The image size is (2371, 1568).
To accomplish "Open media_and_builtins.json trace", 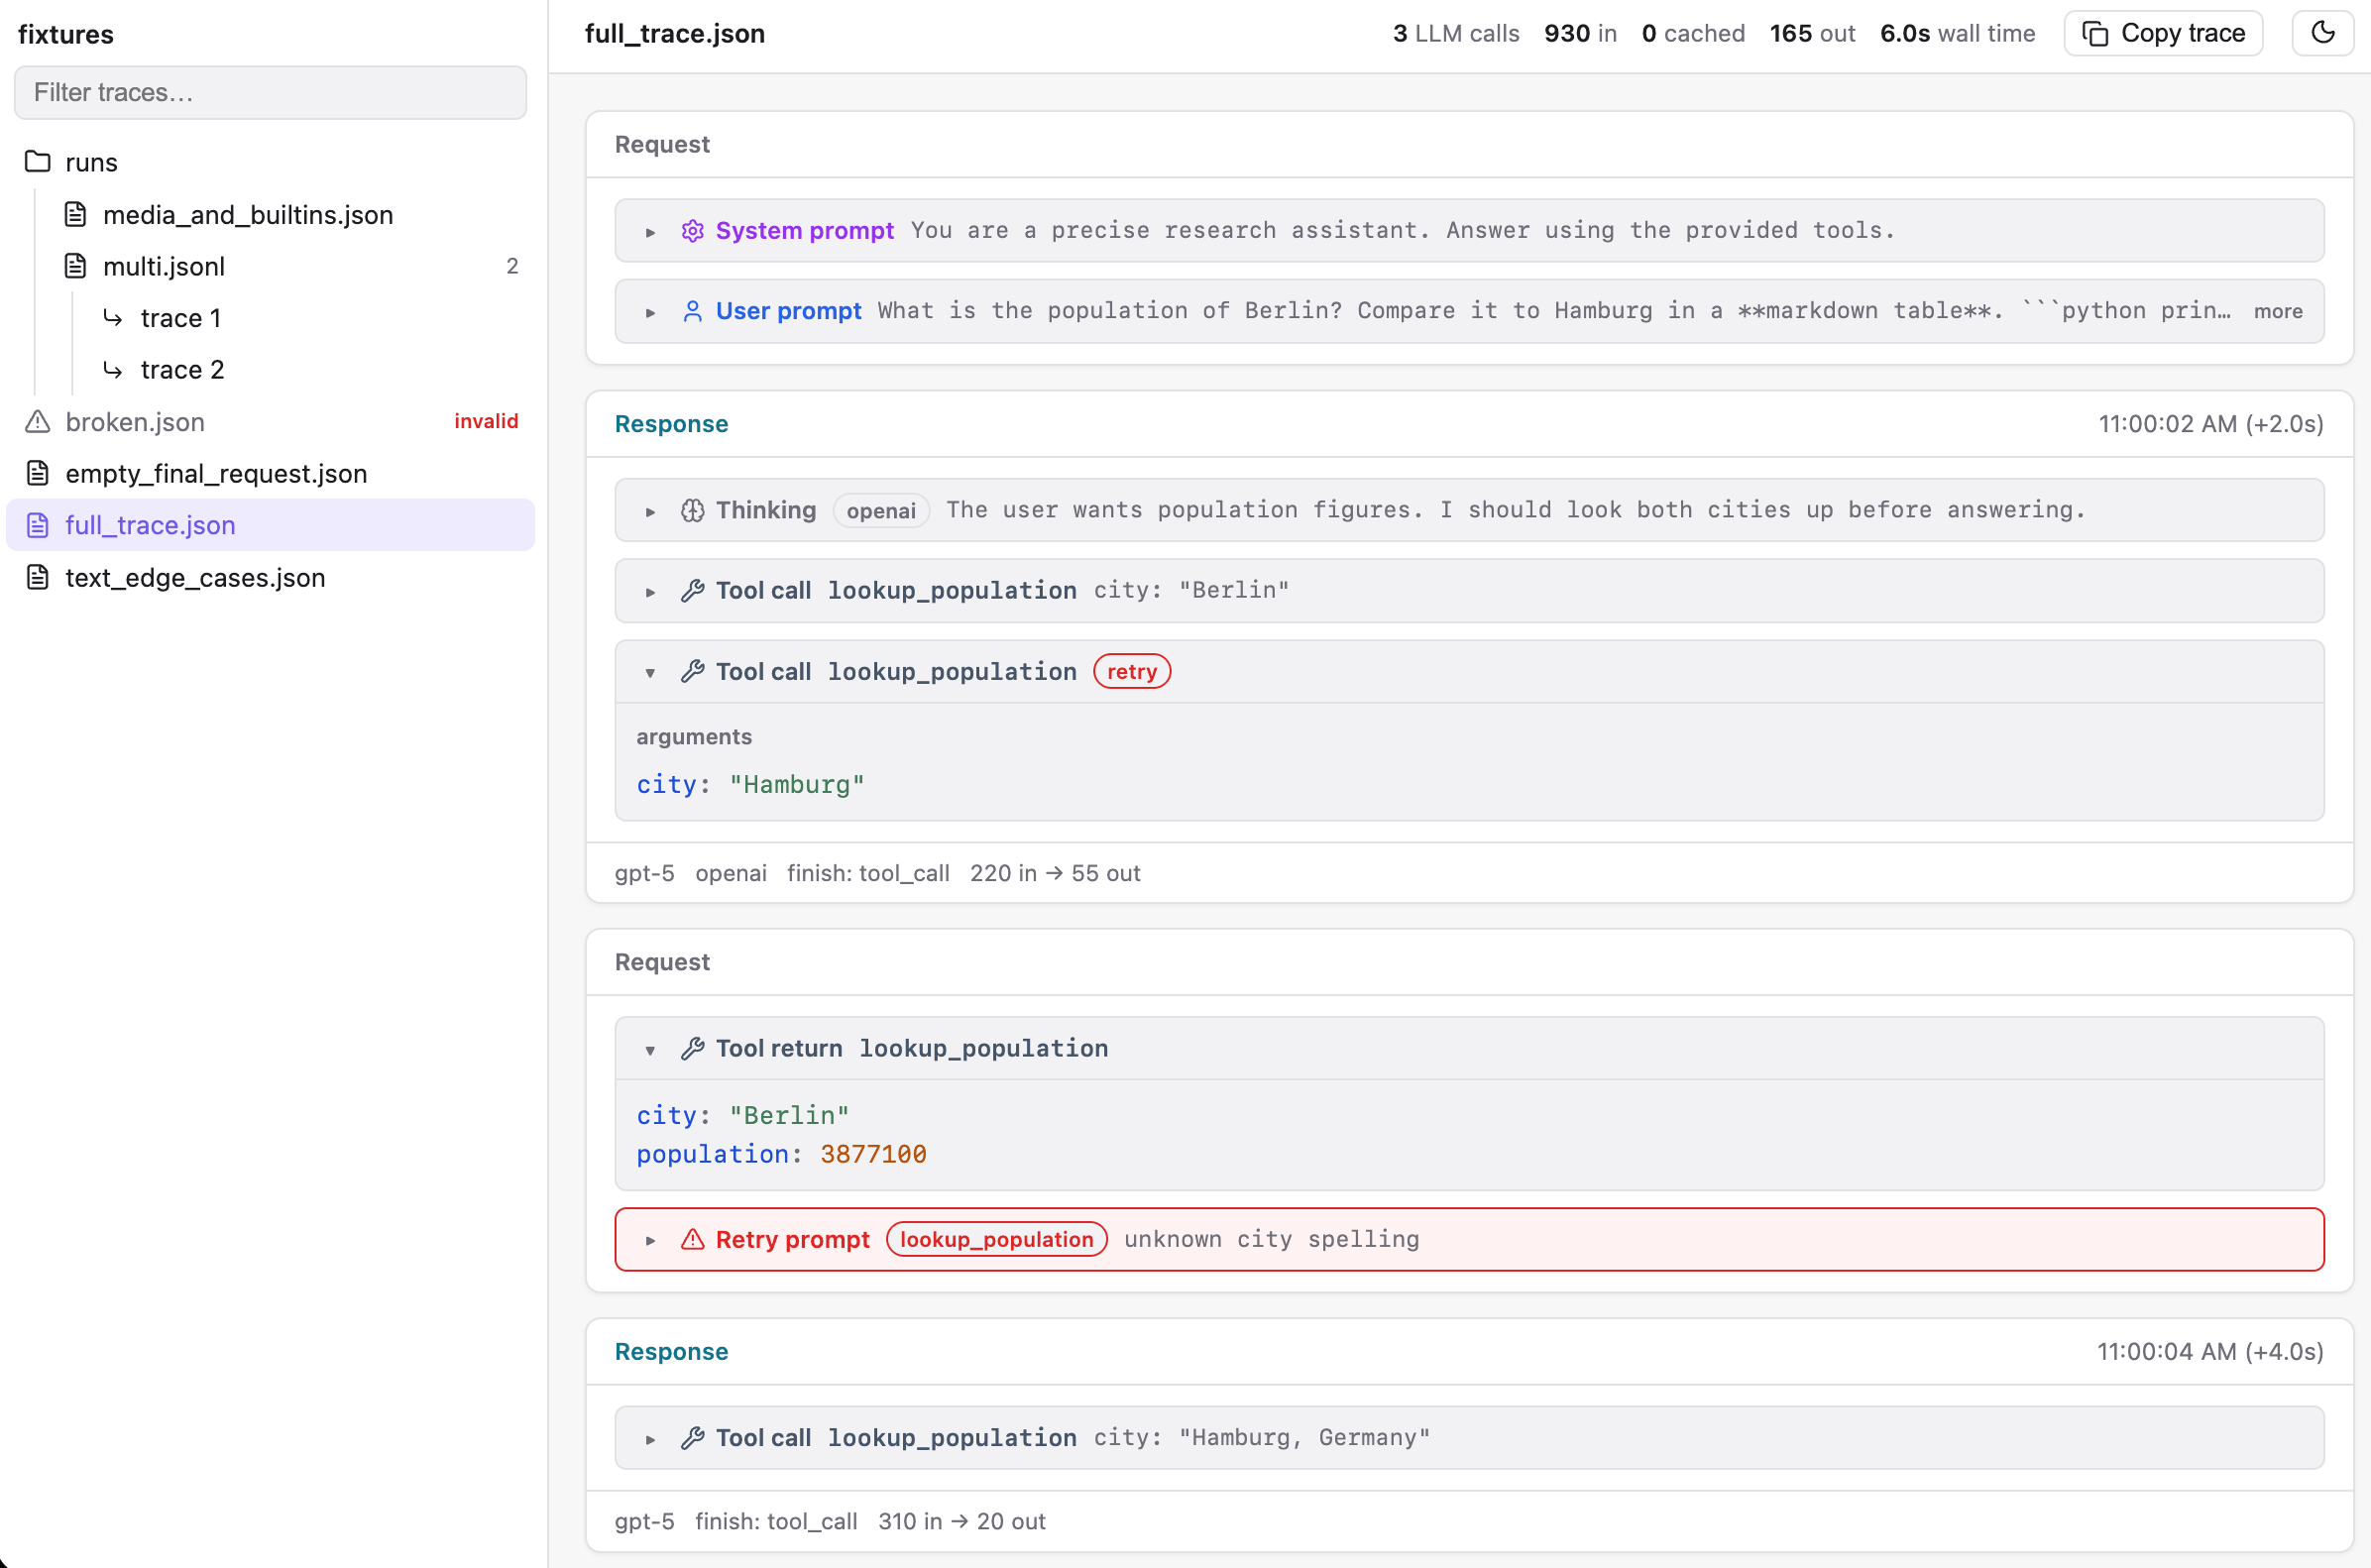I will 270,214.
